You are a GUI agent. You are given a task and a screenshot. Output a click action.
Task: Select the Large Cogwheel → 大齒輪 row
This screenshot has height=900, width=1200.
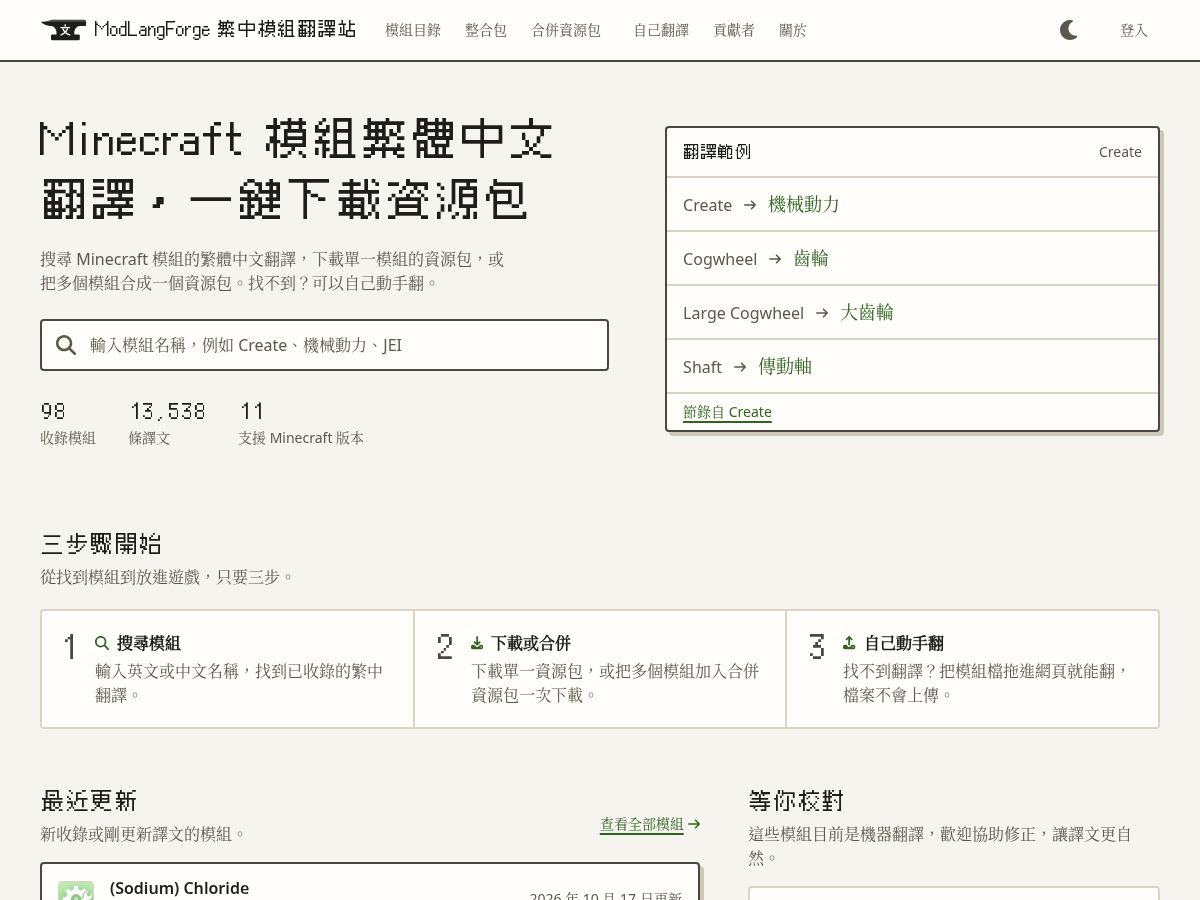click(912, 312)
